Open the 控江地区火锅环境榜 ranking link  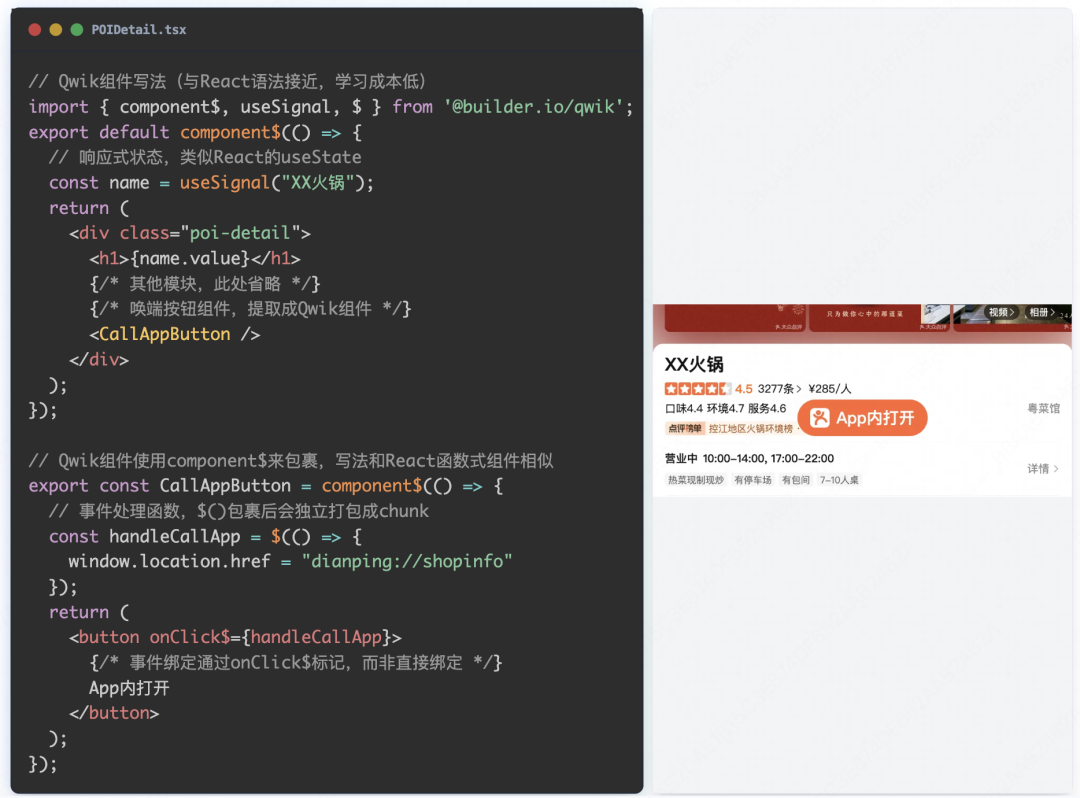click(751, 429)
